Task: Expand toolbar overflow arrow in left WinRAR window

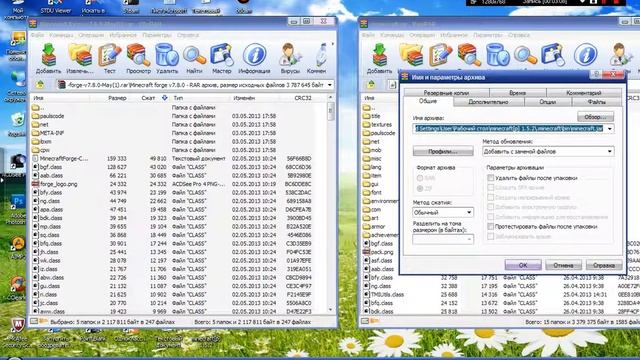Action: tap(333, 44)
